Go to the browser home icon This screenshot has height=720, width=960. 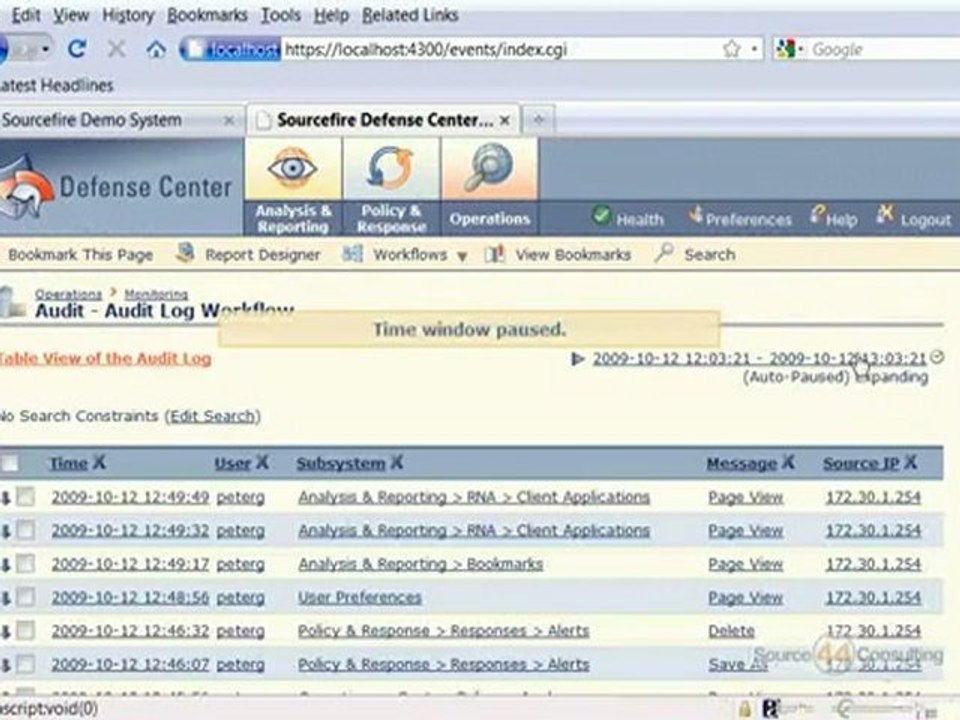click(x=156, y=49)
